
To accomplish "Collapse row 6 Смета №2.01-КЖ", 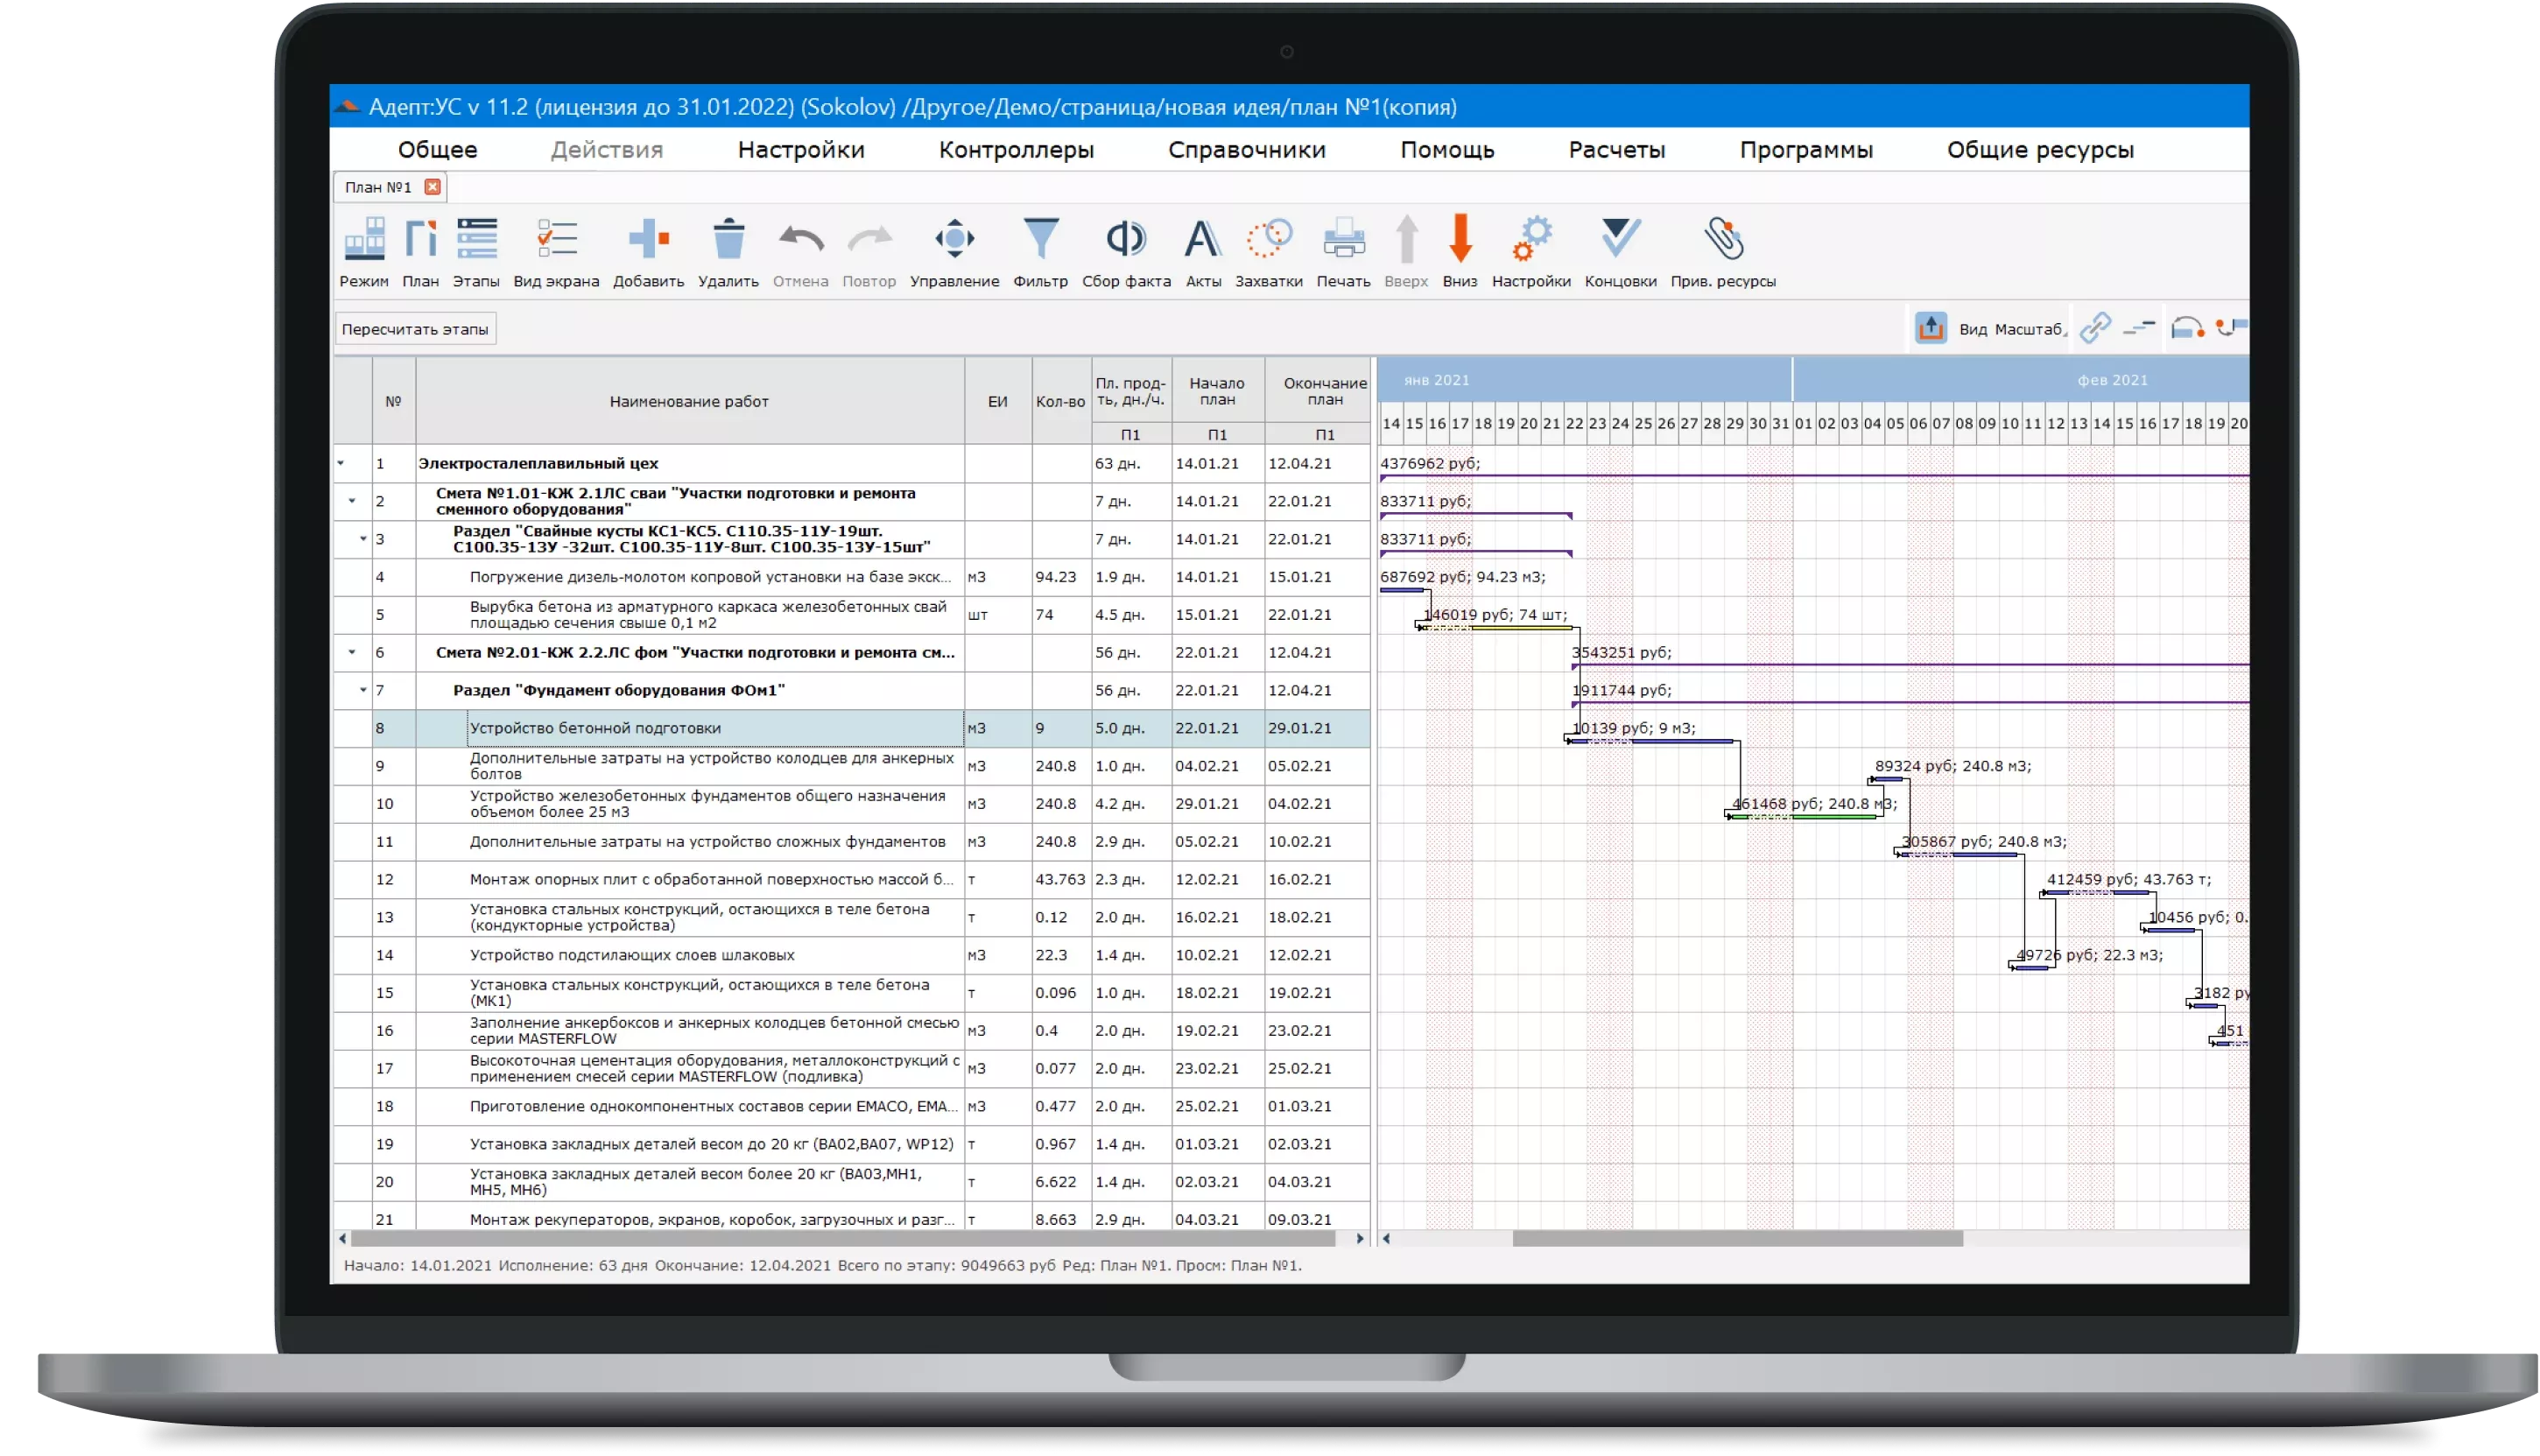I will click(352, 652).
